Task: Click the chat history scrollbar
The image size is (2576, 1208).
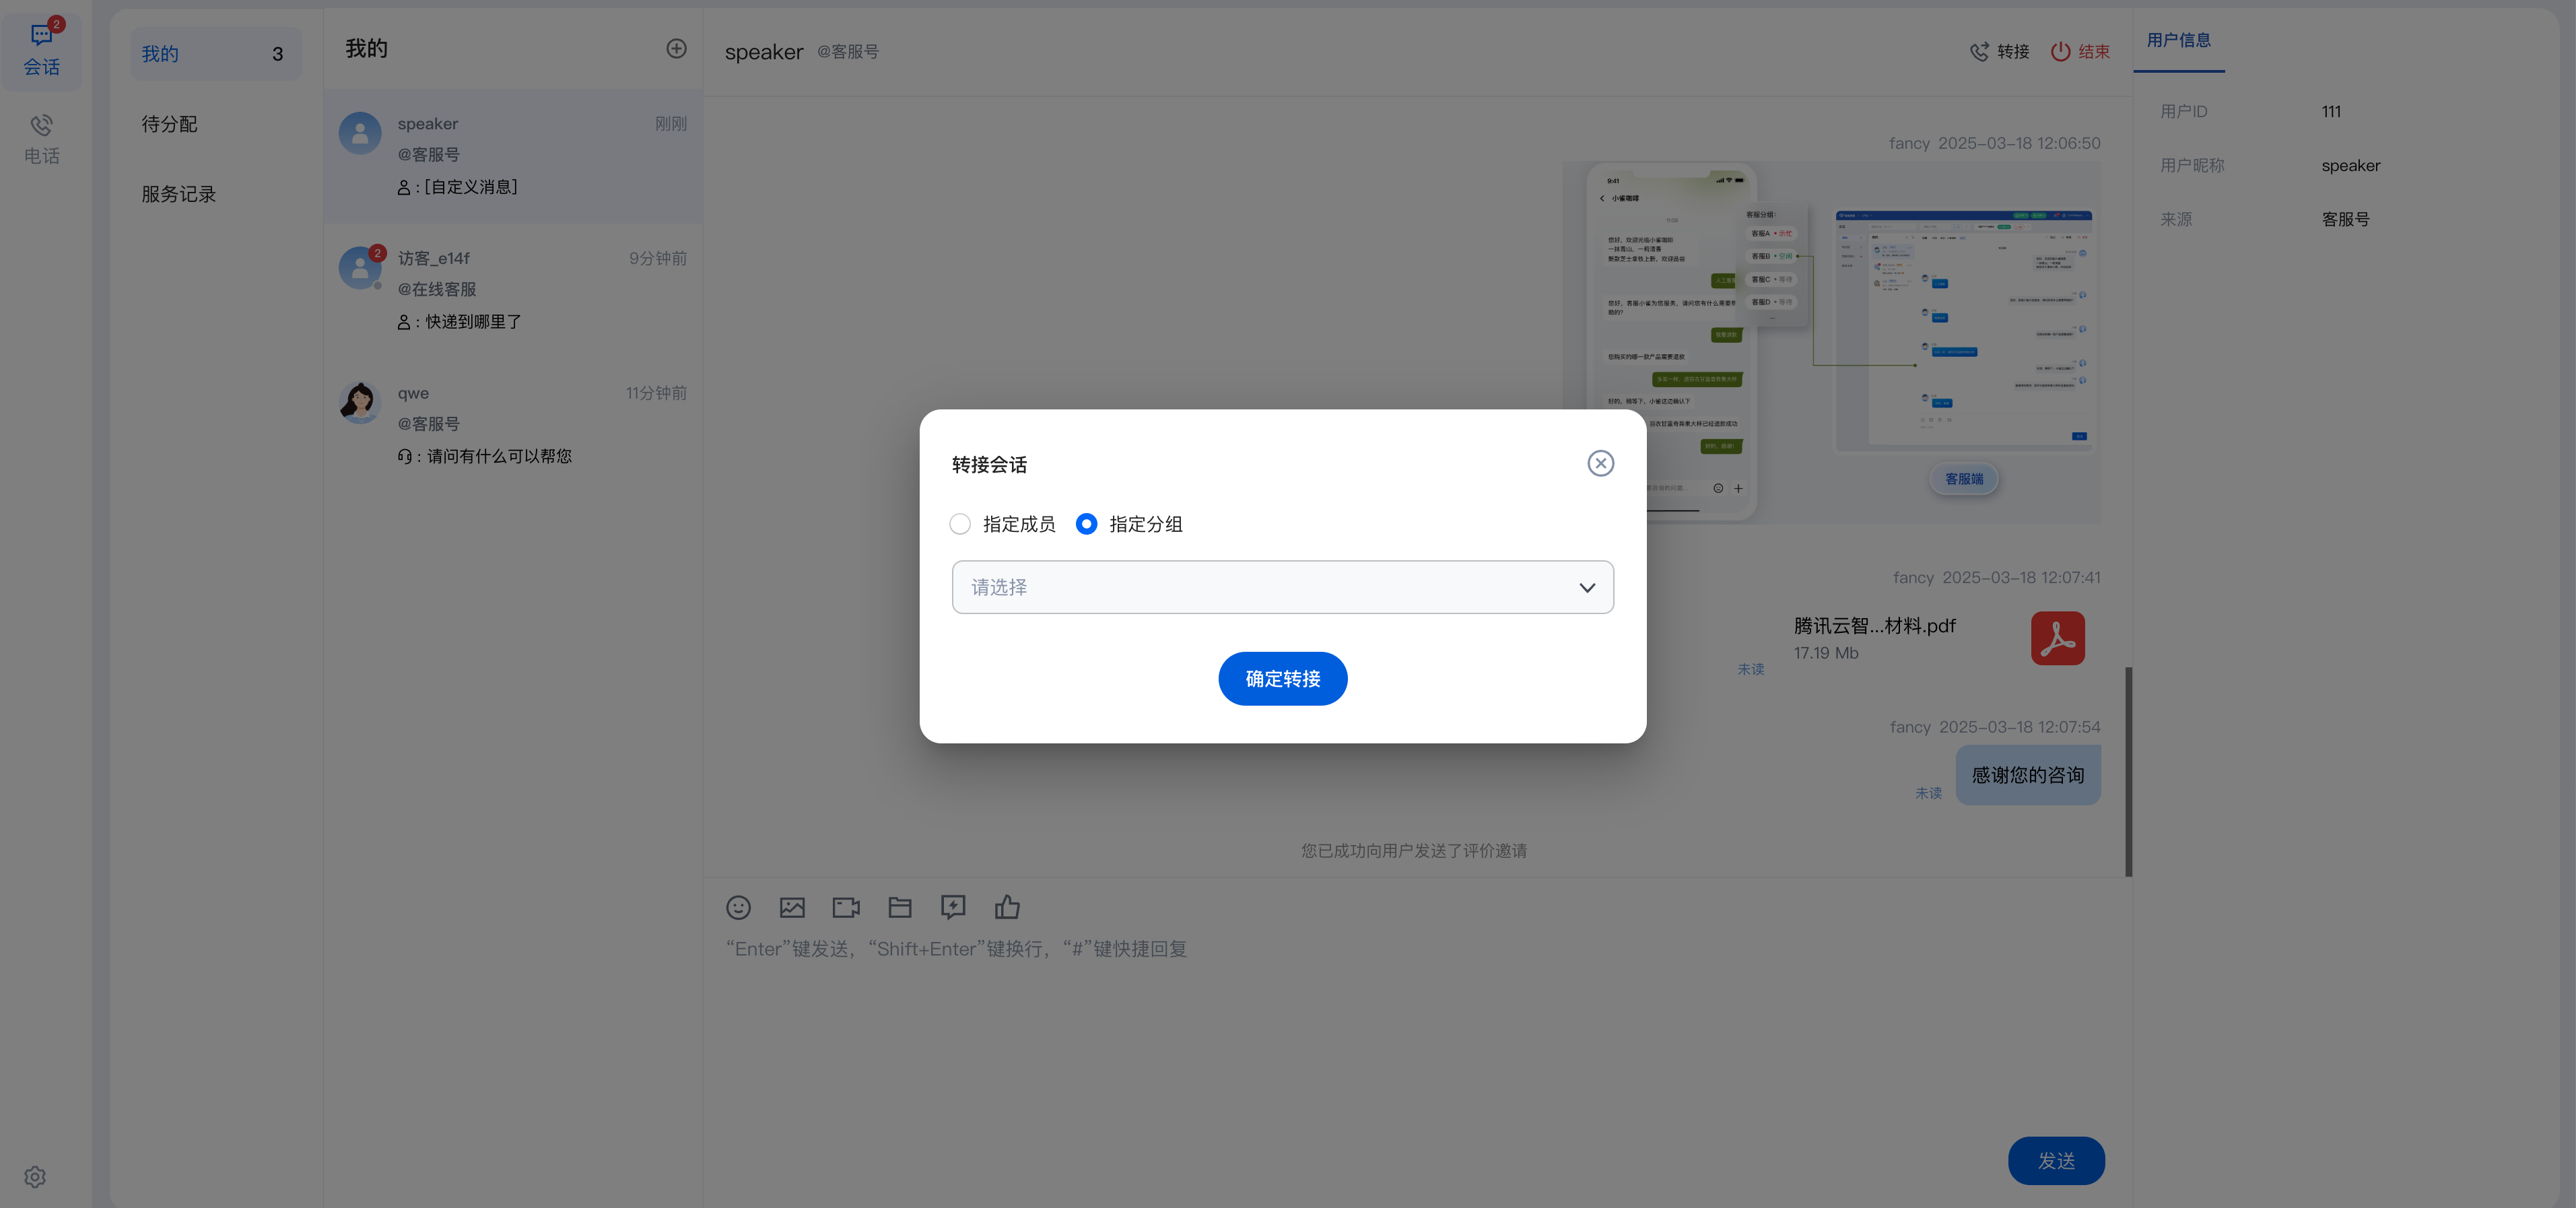Action: (2129, 770)
